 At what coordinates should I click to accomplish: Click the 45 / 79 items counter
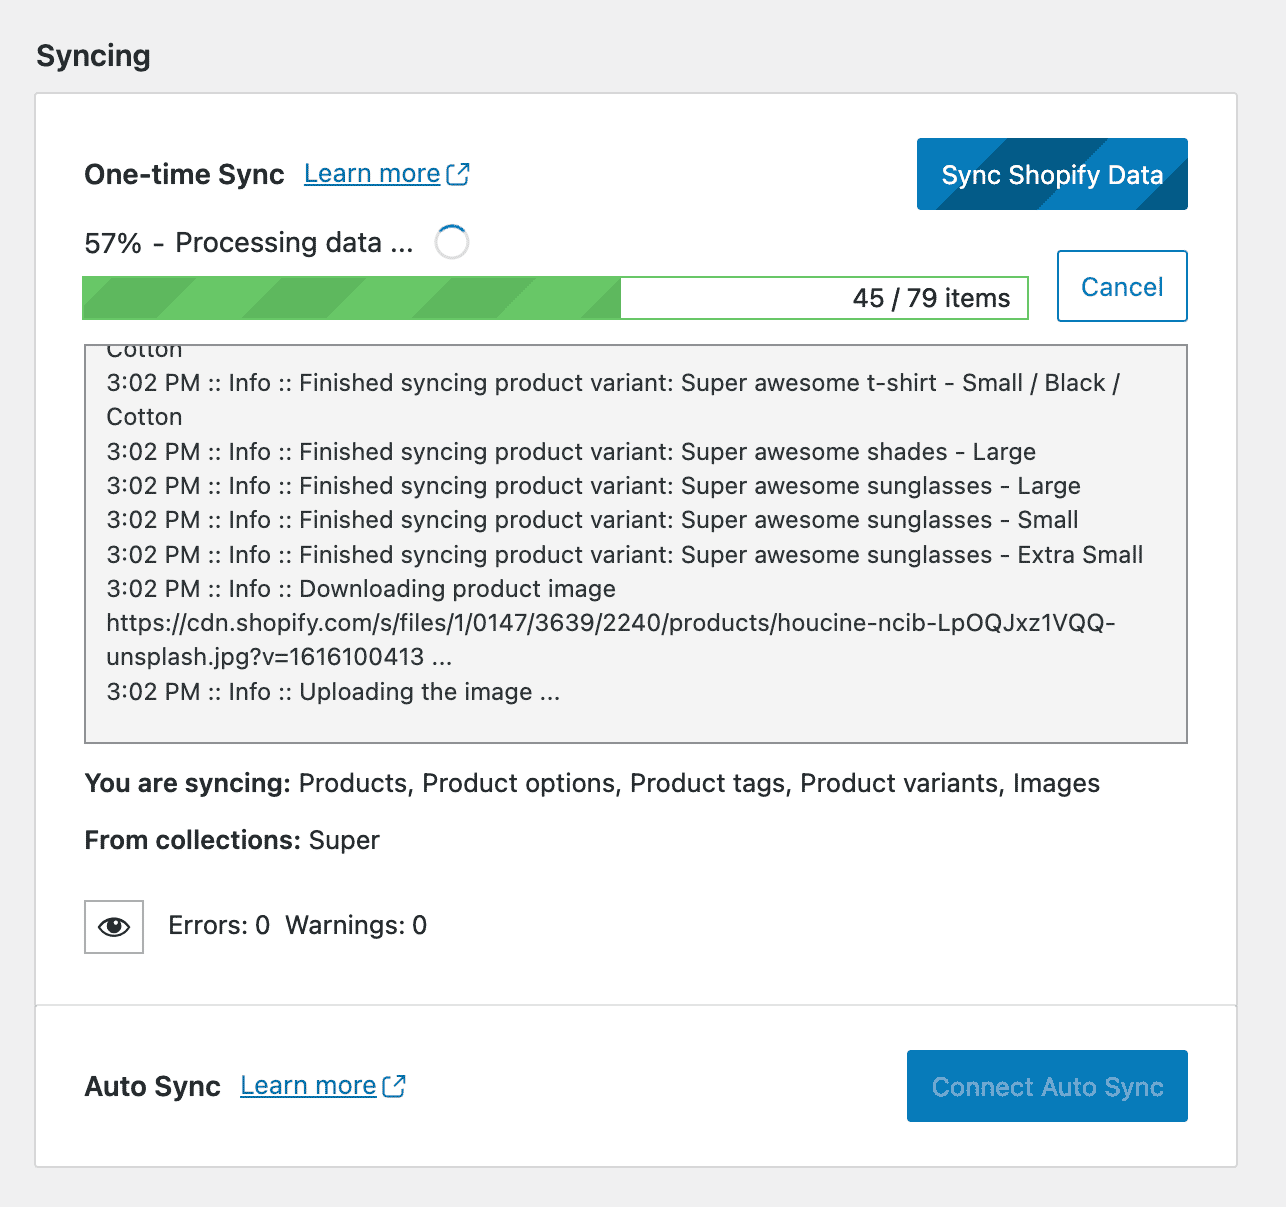click(930, 298)
